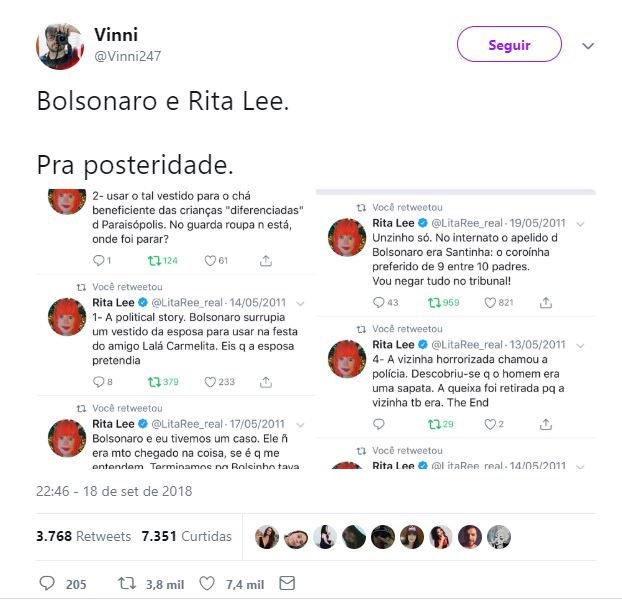Open the 22:46 - 18 de set de 2018 timestamp
Image resolution: width=622 pixels, height=604 pixels.
pyautogui.click(x=114, y=491)
